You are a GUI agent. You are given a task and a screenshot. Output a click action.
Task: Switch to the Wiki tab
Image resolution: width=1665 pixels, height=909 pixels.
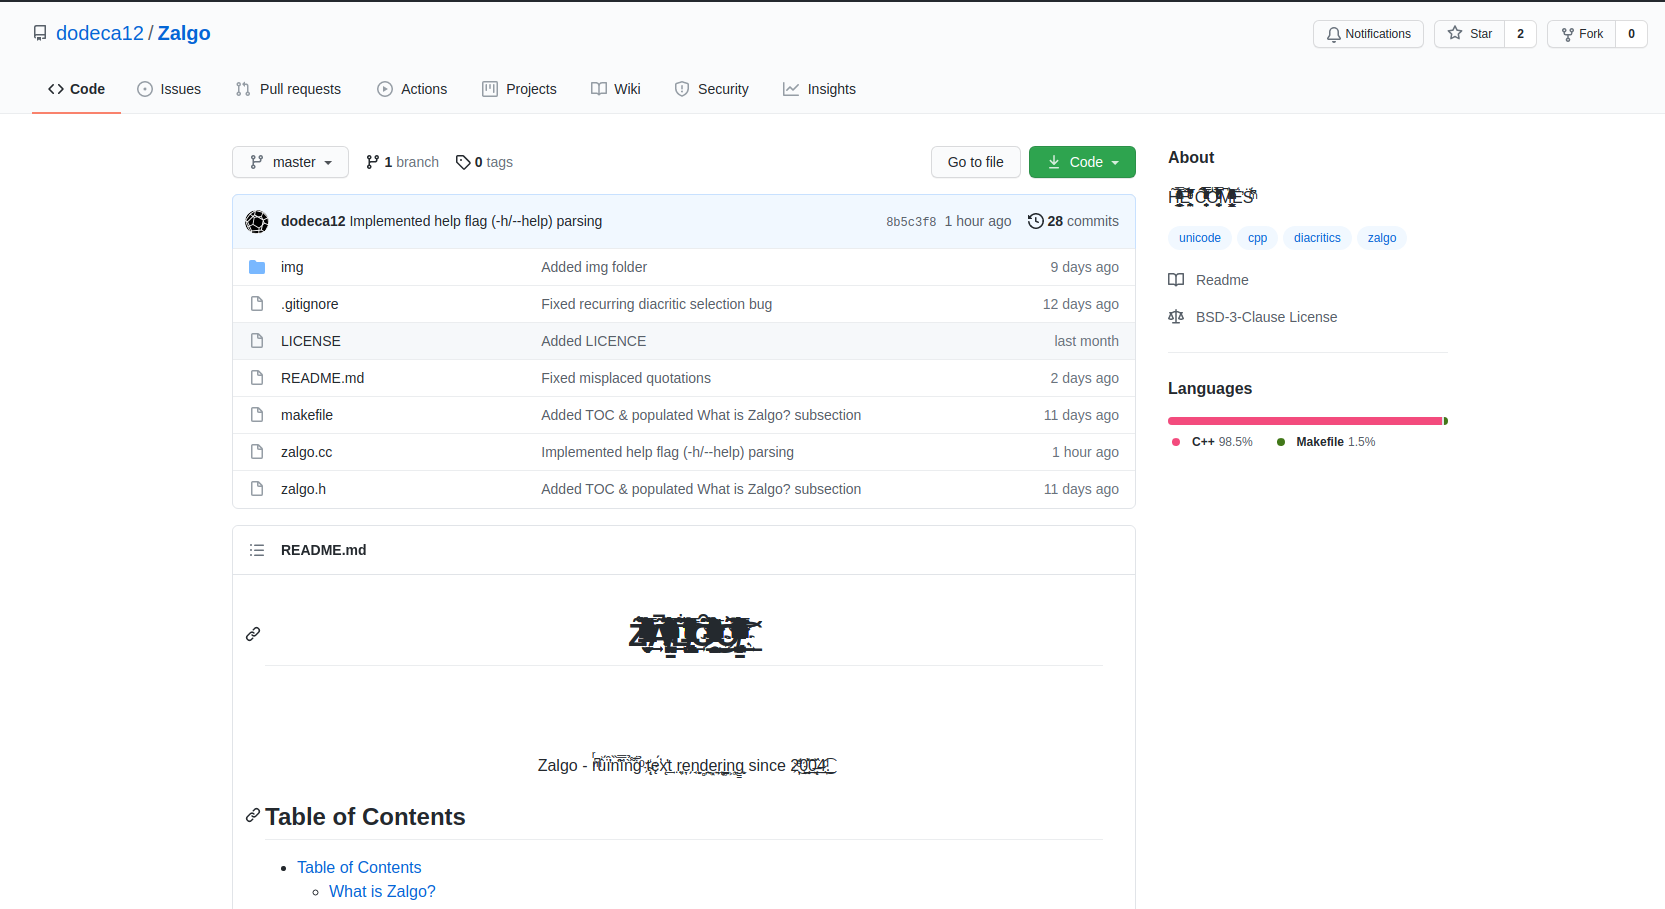pos(616,89)
